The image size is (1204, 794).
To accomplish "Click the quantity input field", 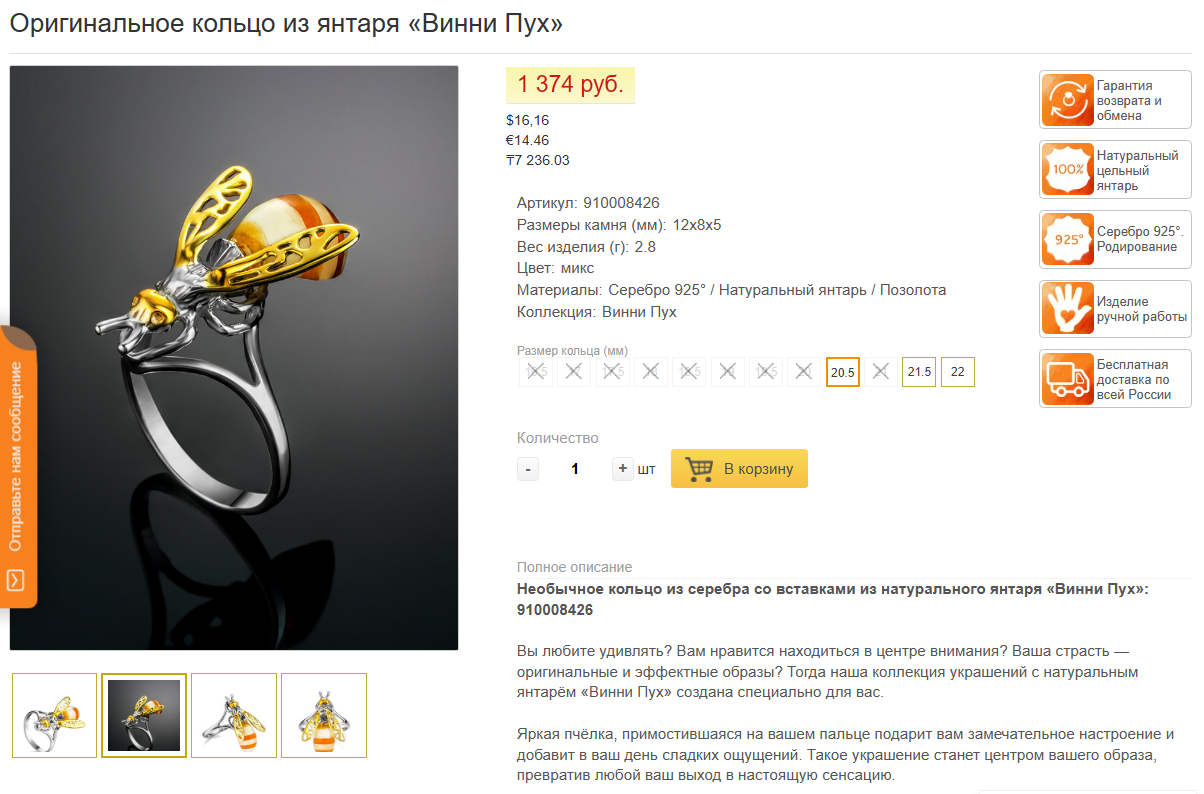I will point(575,469).
